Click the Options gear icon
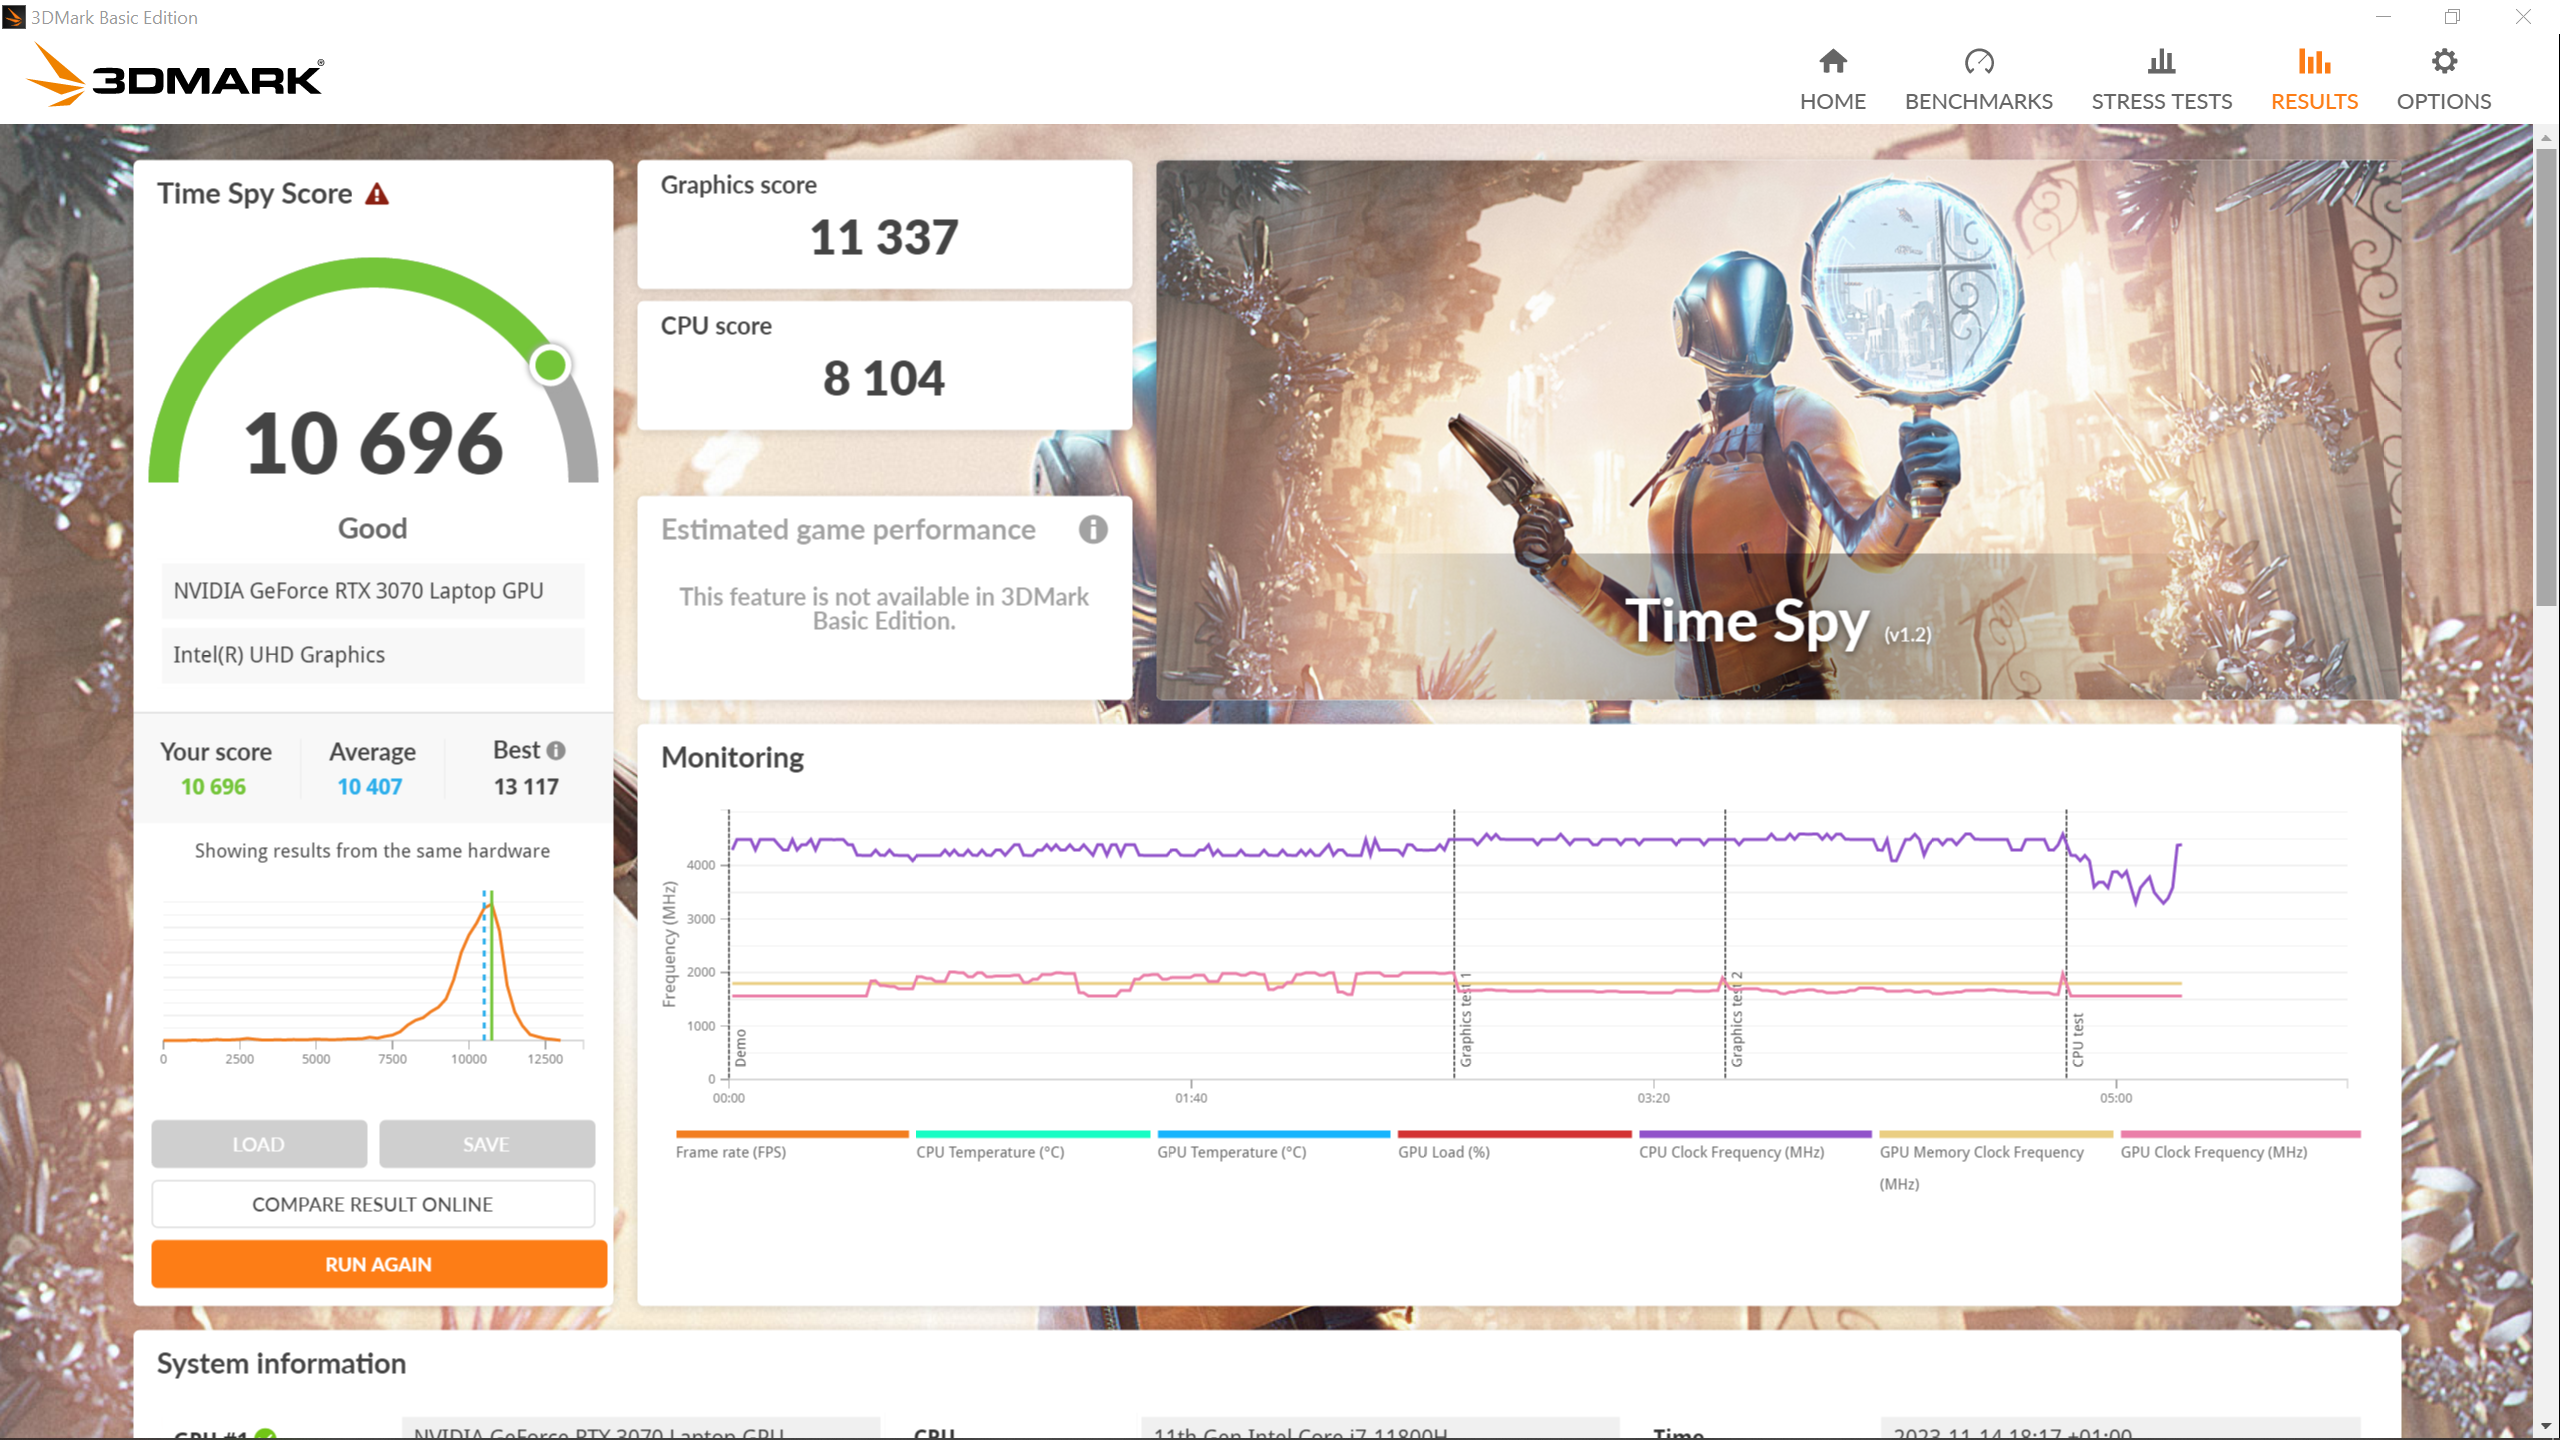Image resolution: width=2560 pixels, height=1440 pixels. (2444, 62)
